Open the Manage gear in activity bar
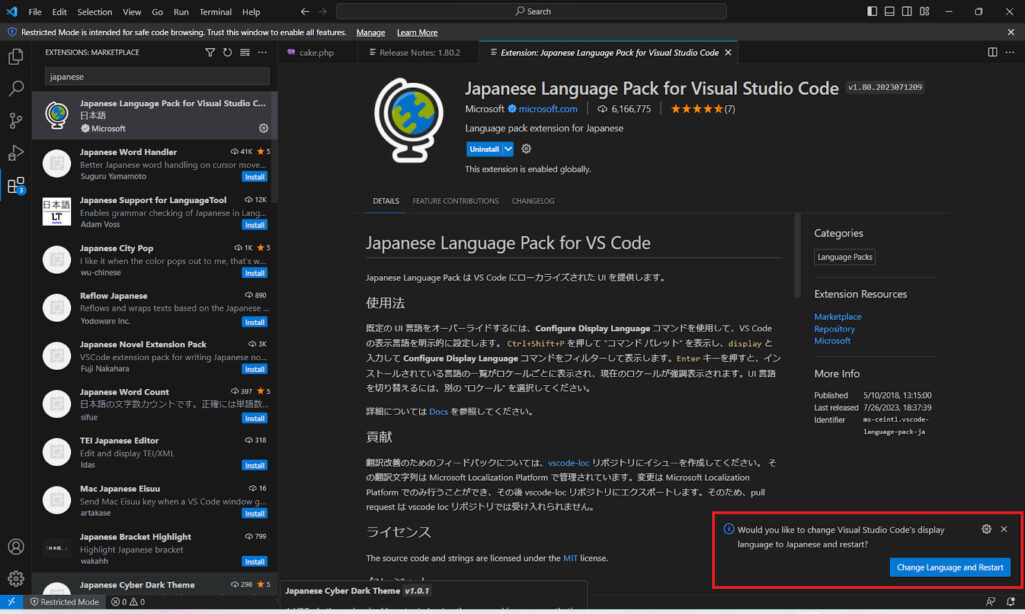Image resolution: width=1025 pixels, height=614 pixels. click(16, 579)
